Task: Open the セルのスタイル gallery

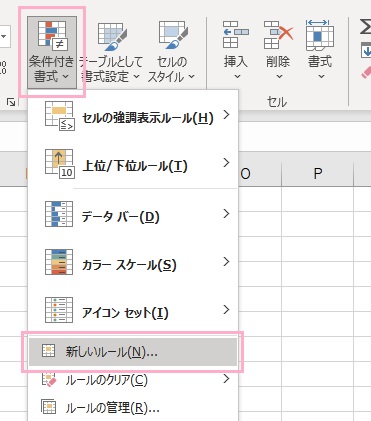Action: pyautogui.click(x=171, y=52)
